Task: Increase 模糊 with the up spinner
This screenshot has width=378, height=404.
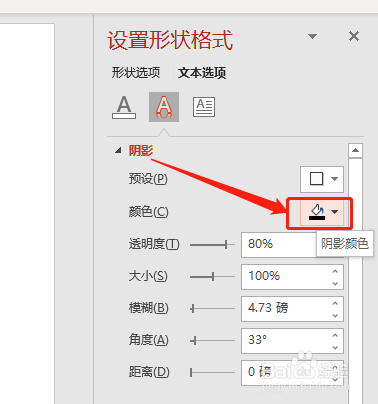Action: [335, 303]
